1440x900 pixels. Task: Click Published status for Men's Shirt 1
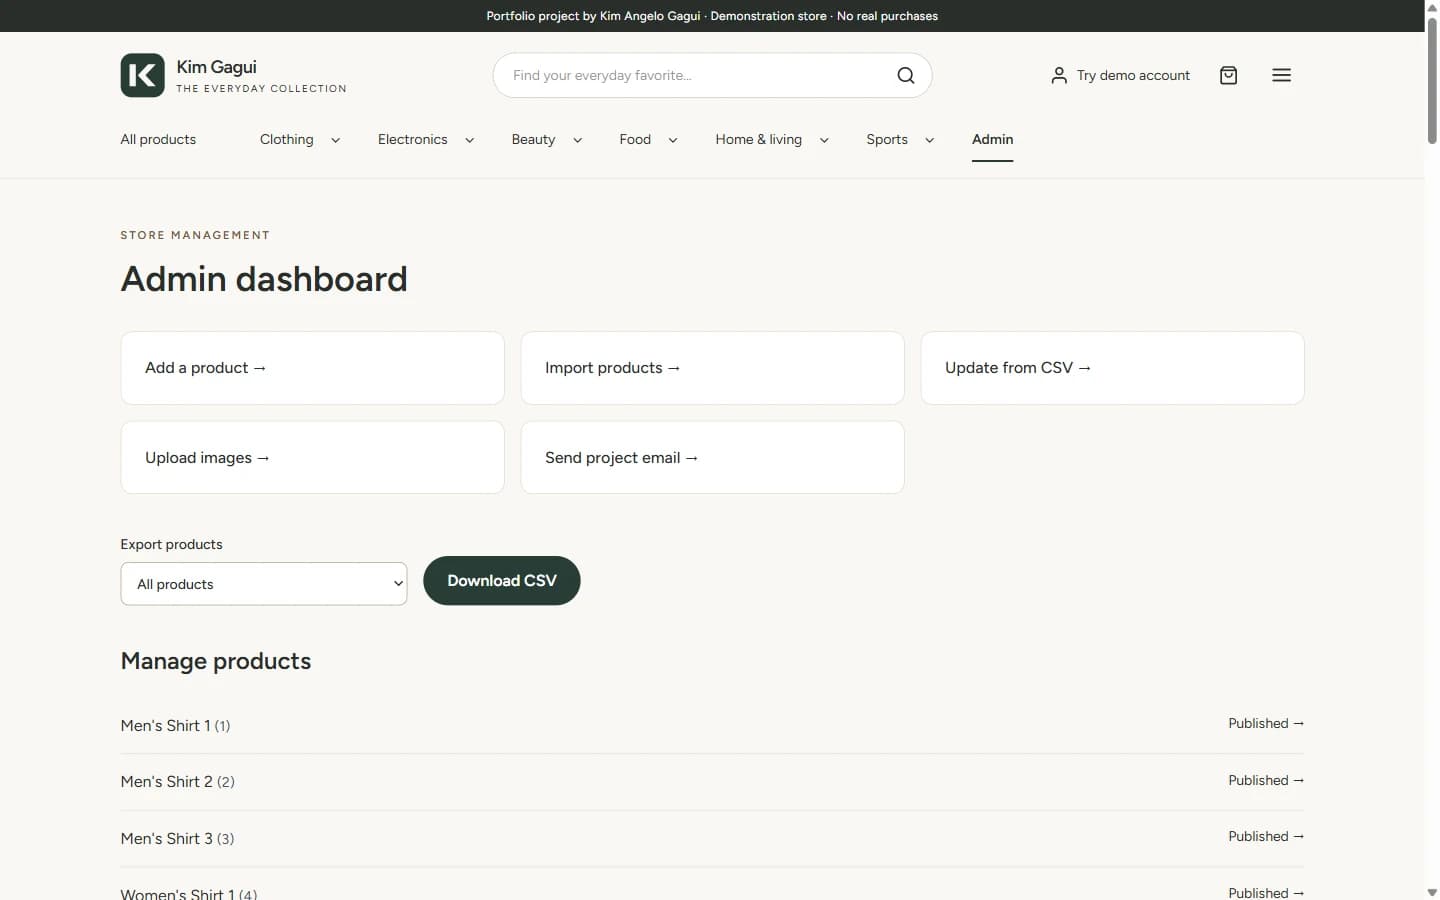click(1266, 723)
